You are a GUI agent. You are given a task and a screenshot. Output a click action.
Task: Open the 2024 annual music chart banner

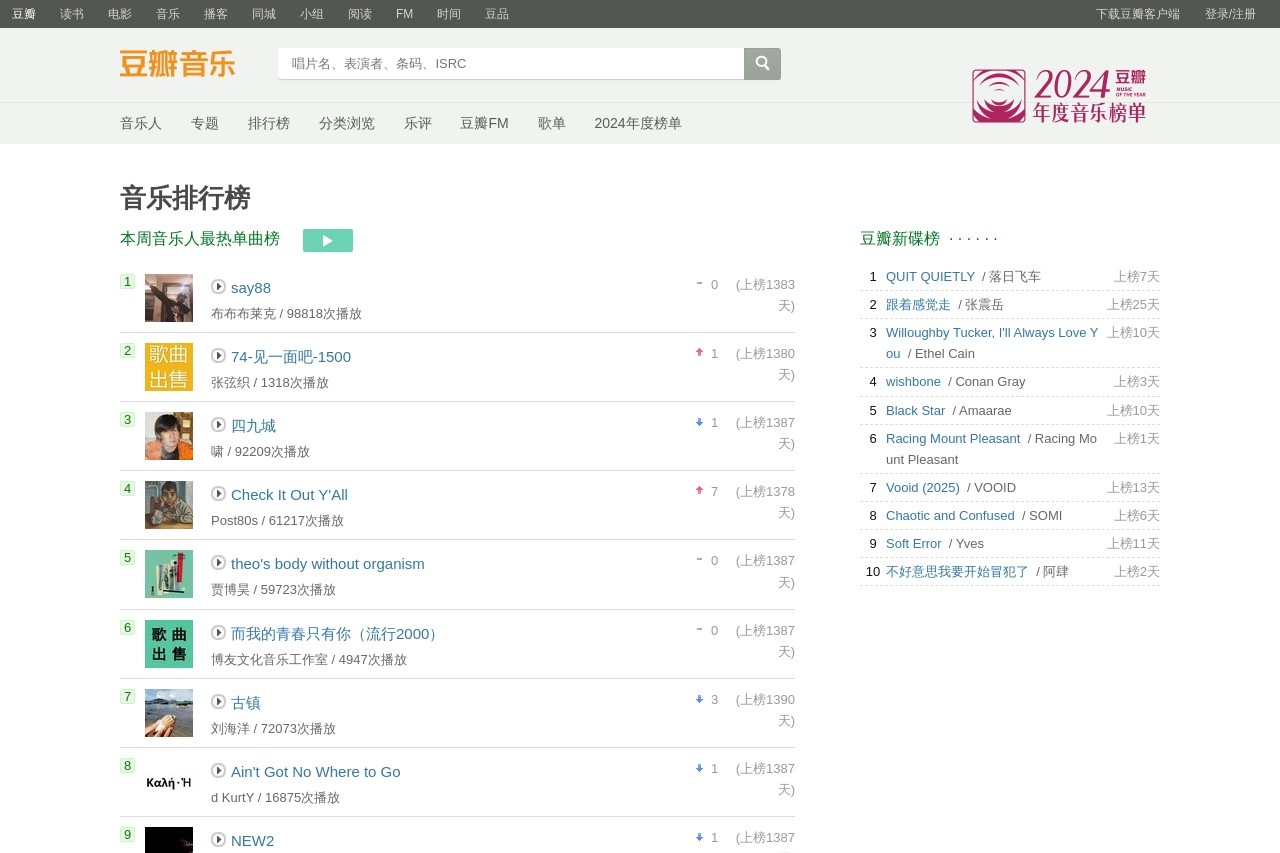1059,96
